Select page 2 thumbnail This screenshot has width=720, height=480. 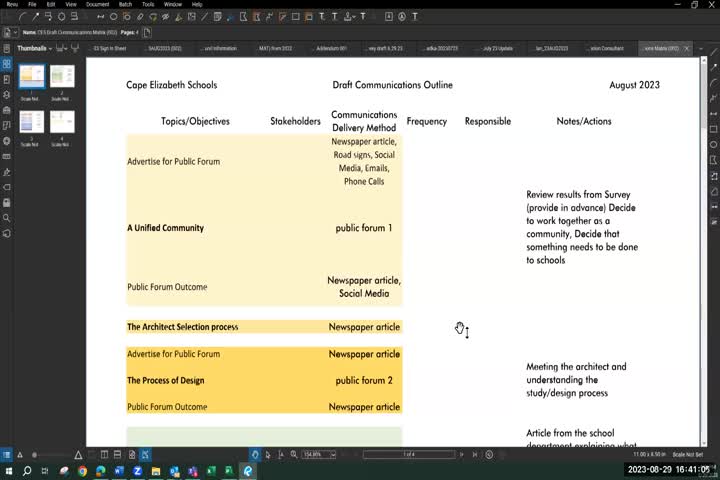point(62,76)
